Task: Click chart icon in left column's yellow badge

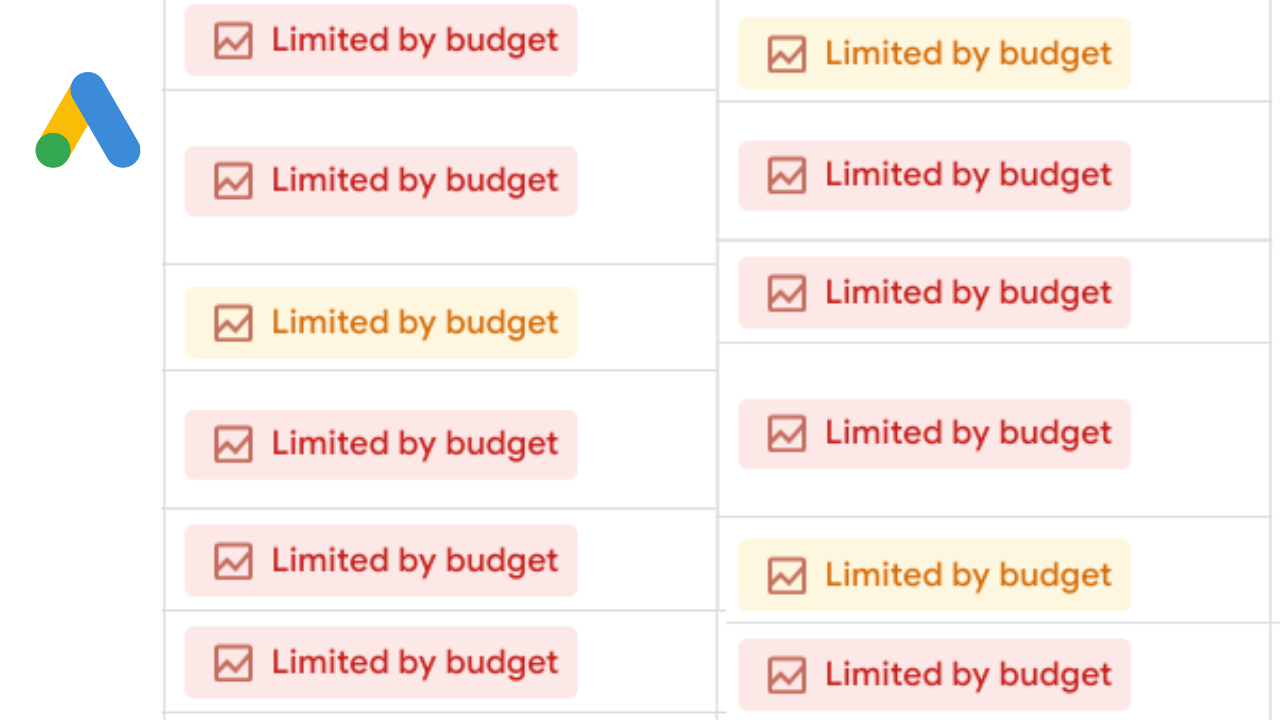Action: pyautogui.click(x=233, y=323)
